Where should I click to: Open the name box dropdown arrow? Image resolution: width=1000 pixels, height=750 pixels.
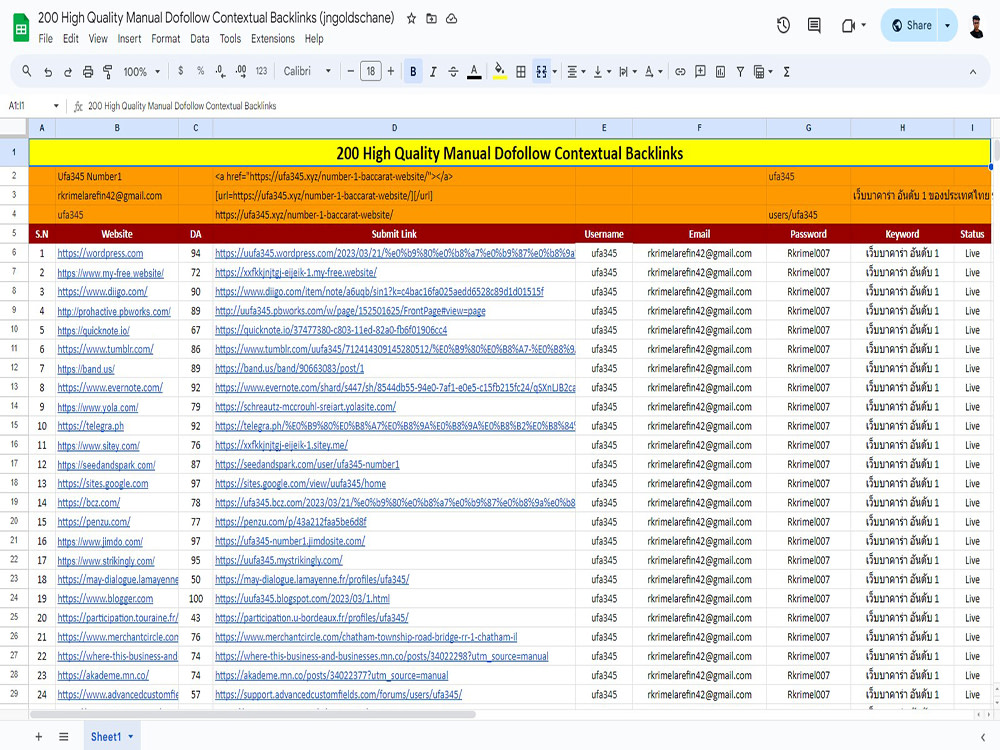pyautogui.click(x=56, y=106)
